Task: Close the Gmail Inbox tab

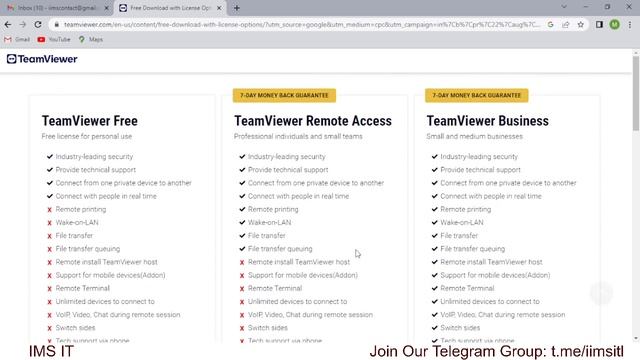Action: click(106, 8)
